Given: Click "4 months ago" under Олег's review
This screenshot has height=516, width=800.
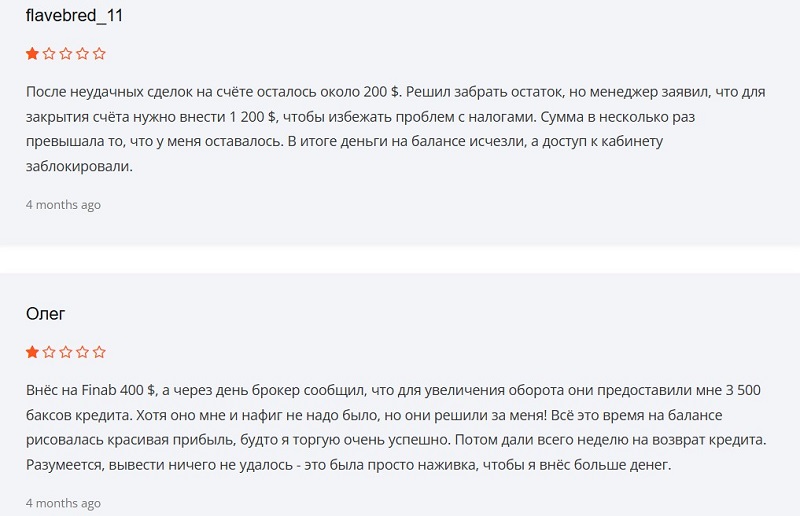Looking at the screenshot, I should [x=63, y=503].
